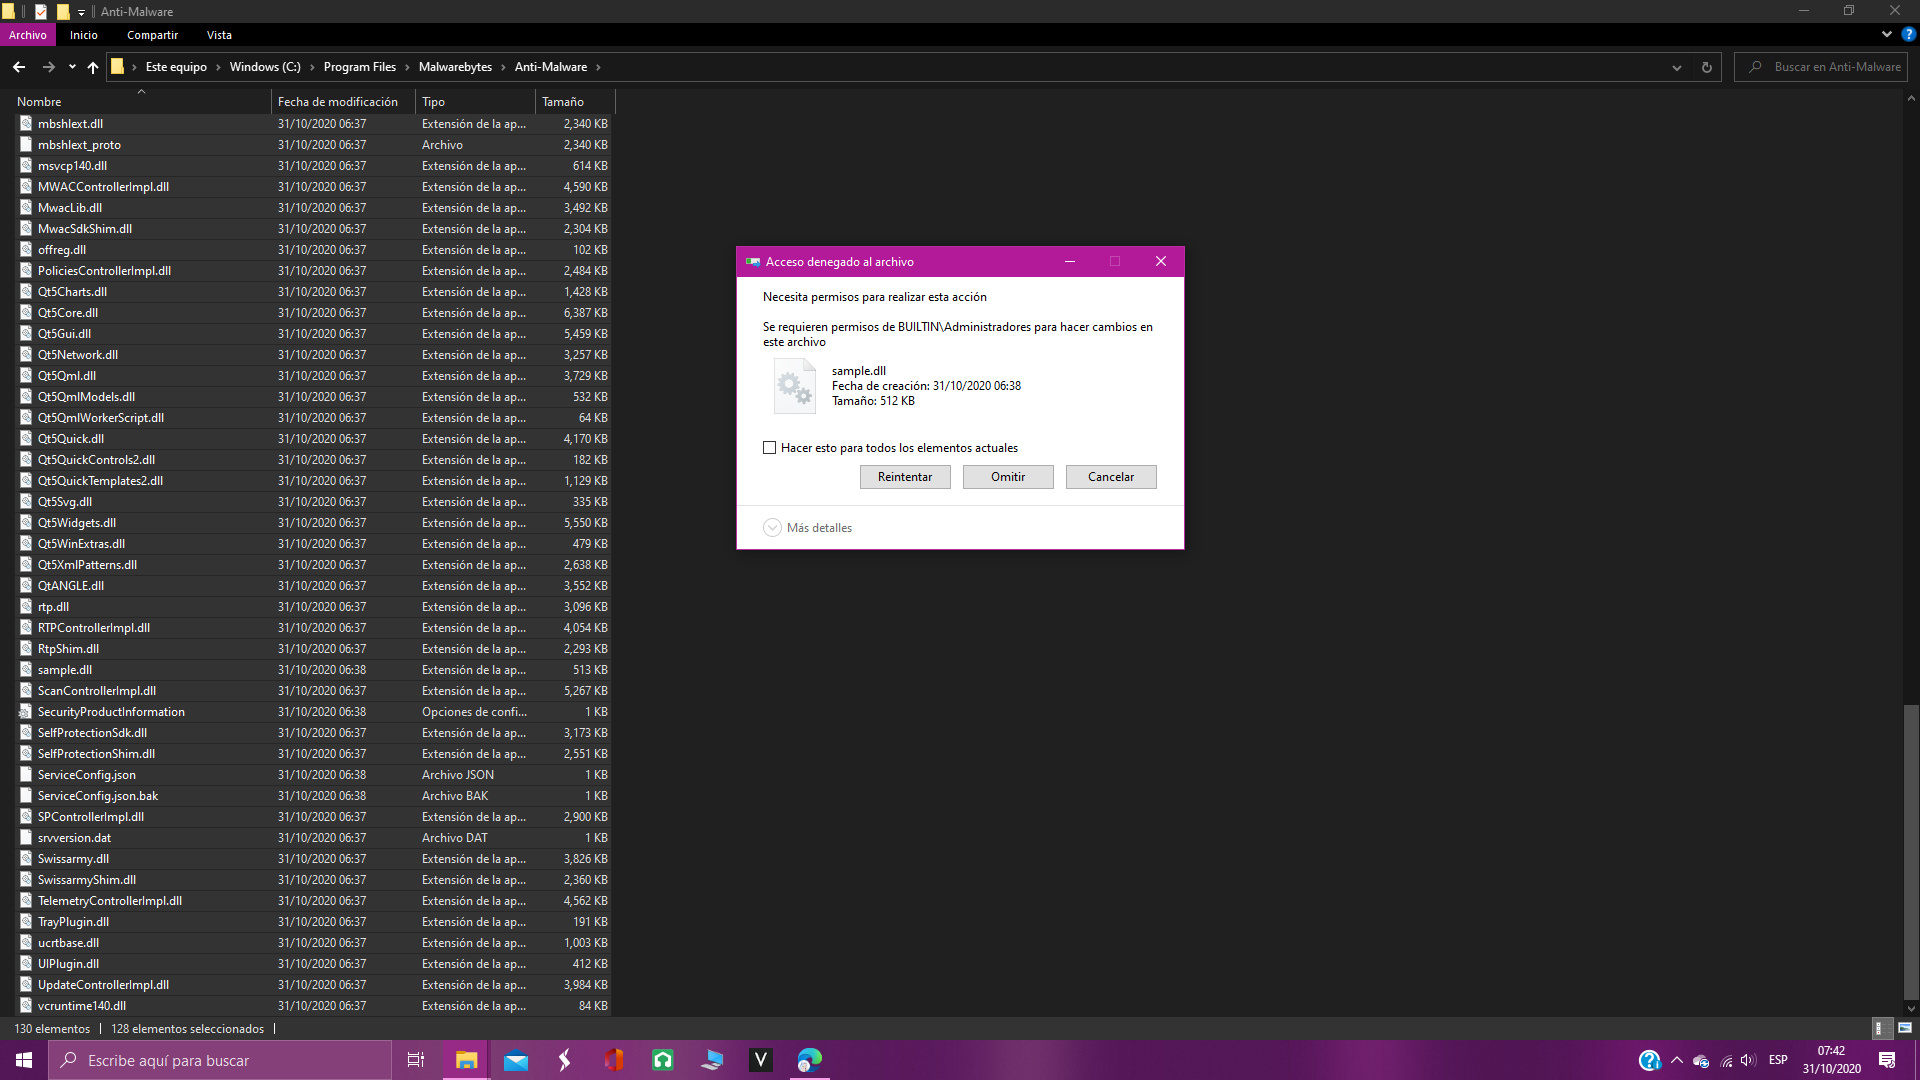
Task: Open the Archivo menu
Action: (x=28, y=35)
